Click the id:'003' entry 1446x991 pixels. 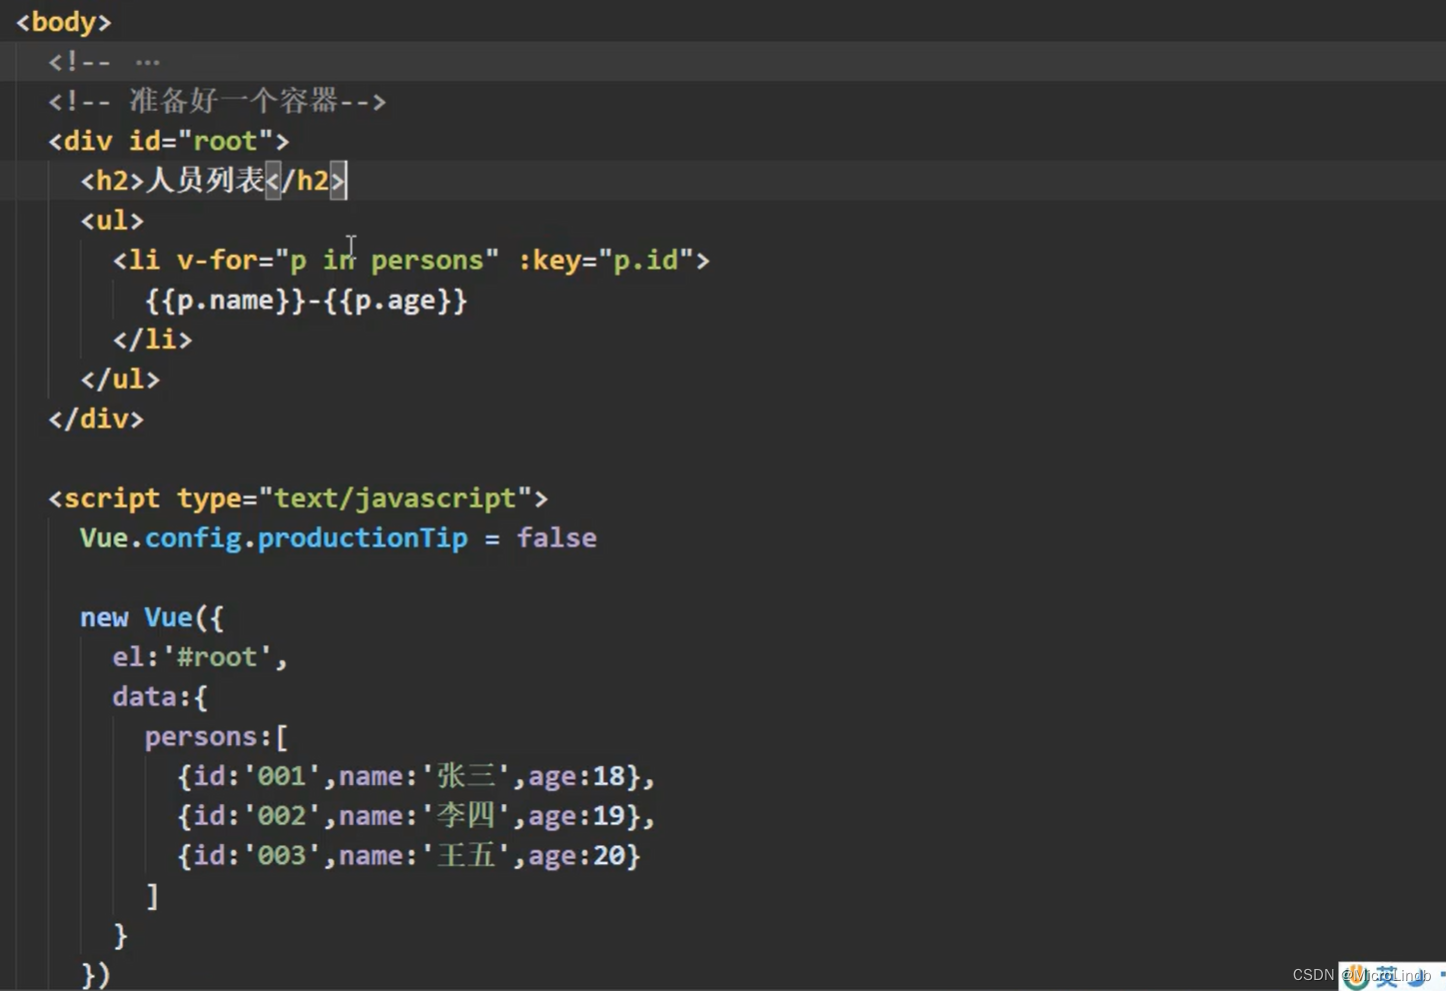pos(257,856)
